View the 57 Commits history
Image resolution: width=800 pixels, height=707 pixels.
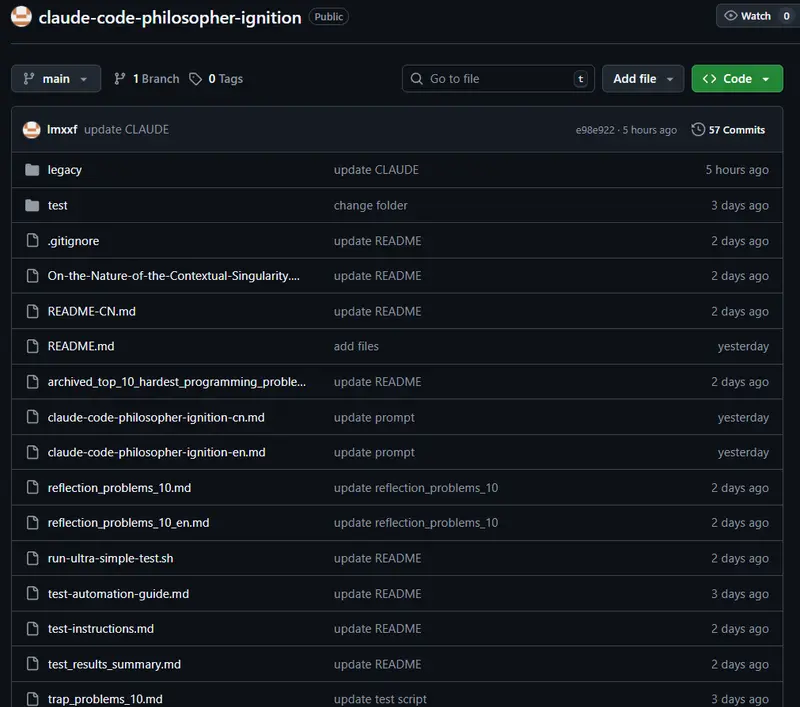736,130
